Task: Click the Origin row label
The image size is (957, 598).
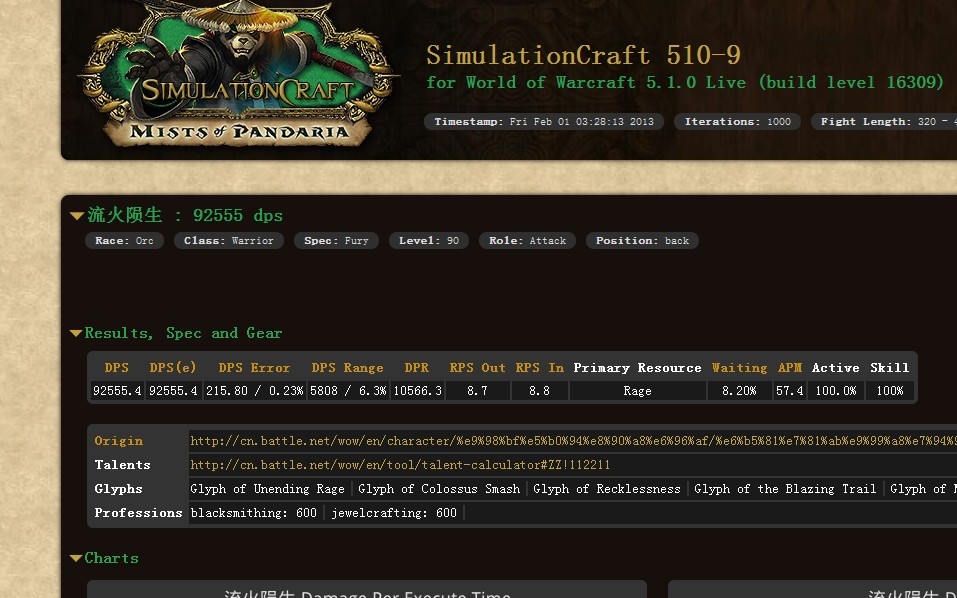Action: click(118, 441)
